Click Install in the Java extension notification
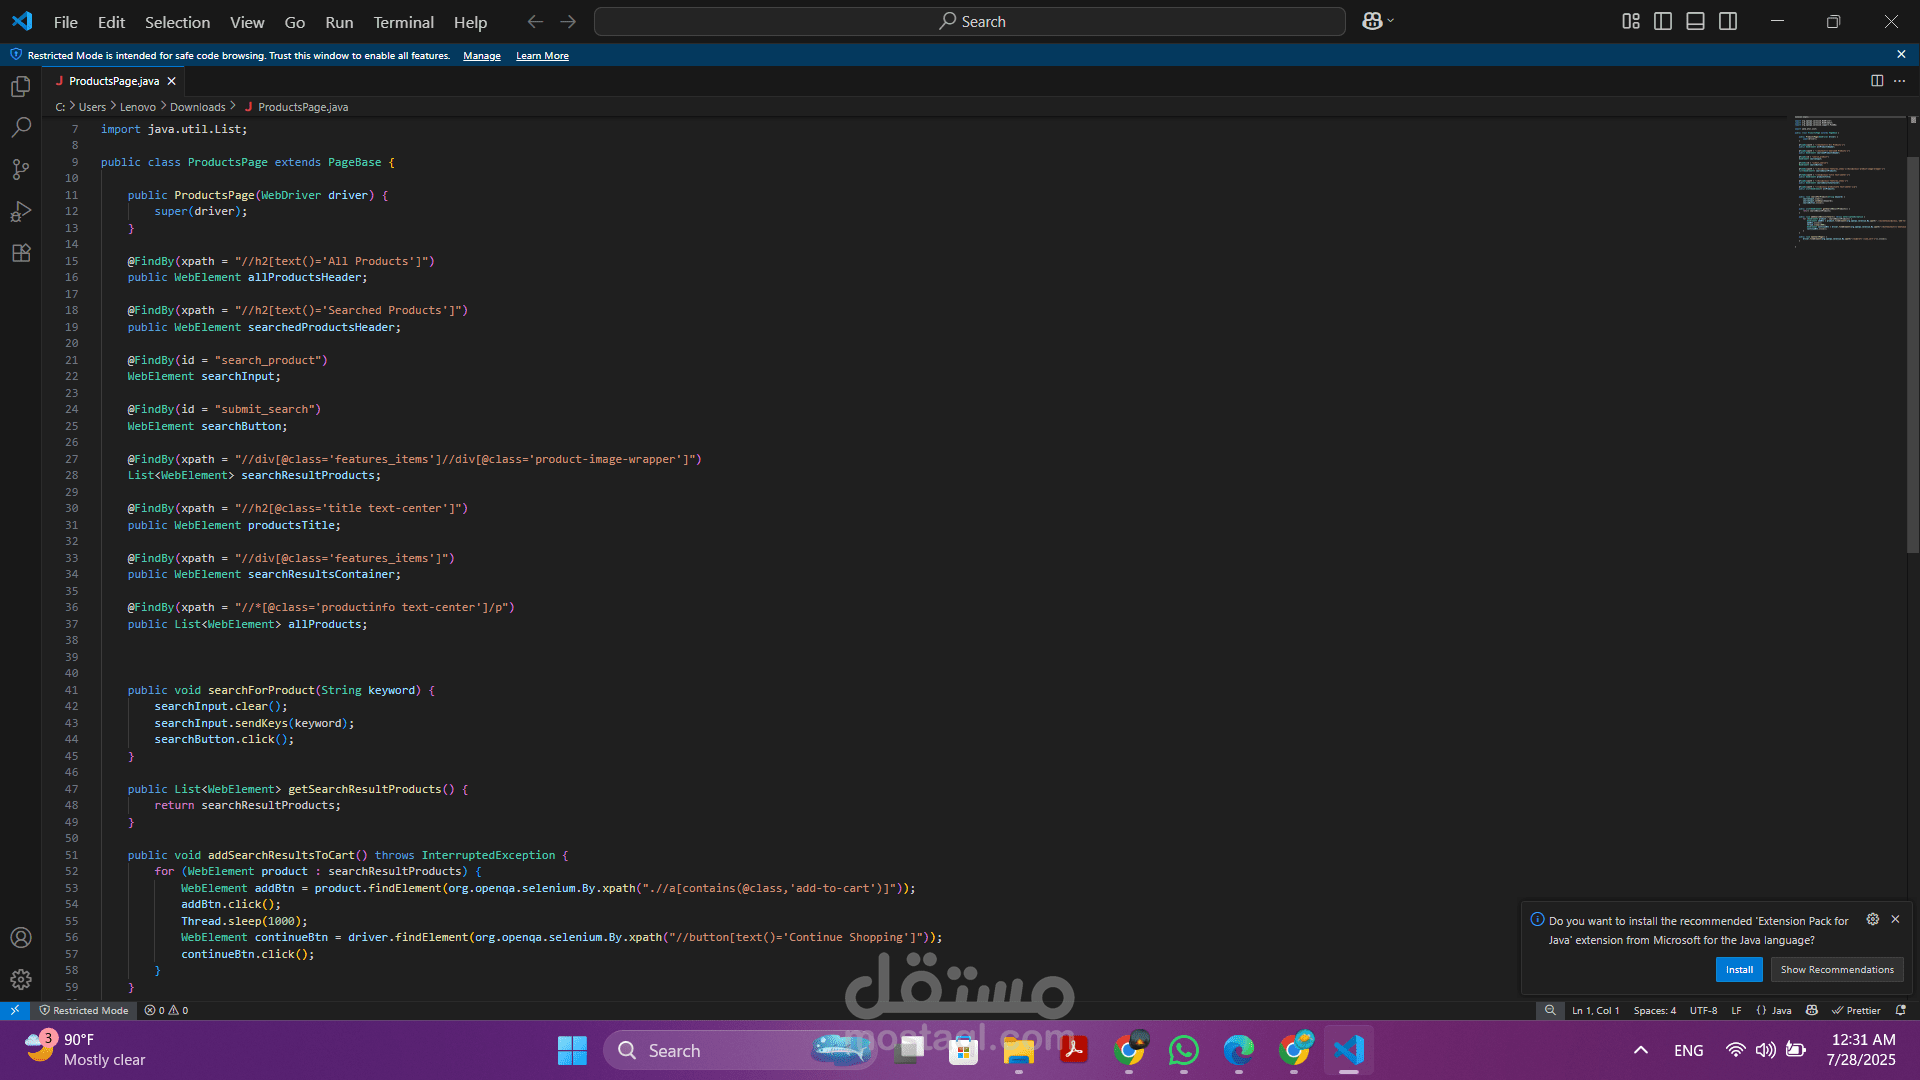1920x1080 pixels. tap(1739, 969)
